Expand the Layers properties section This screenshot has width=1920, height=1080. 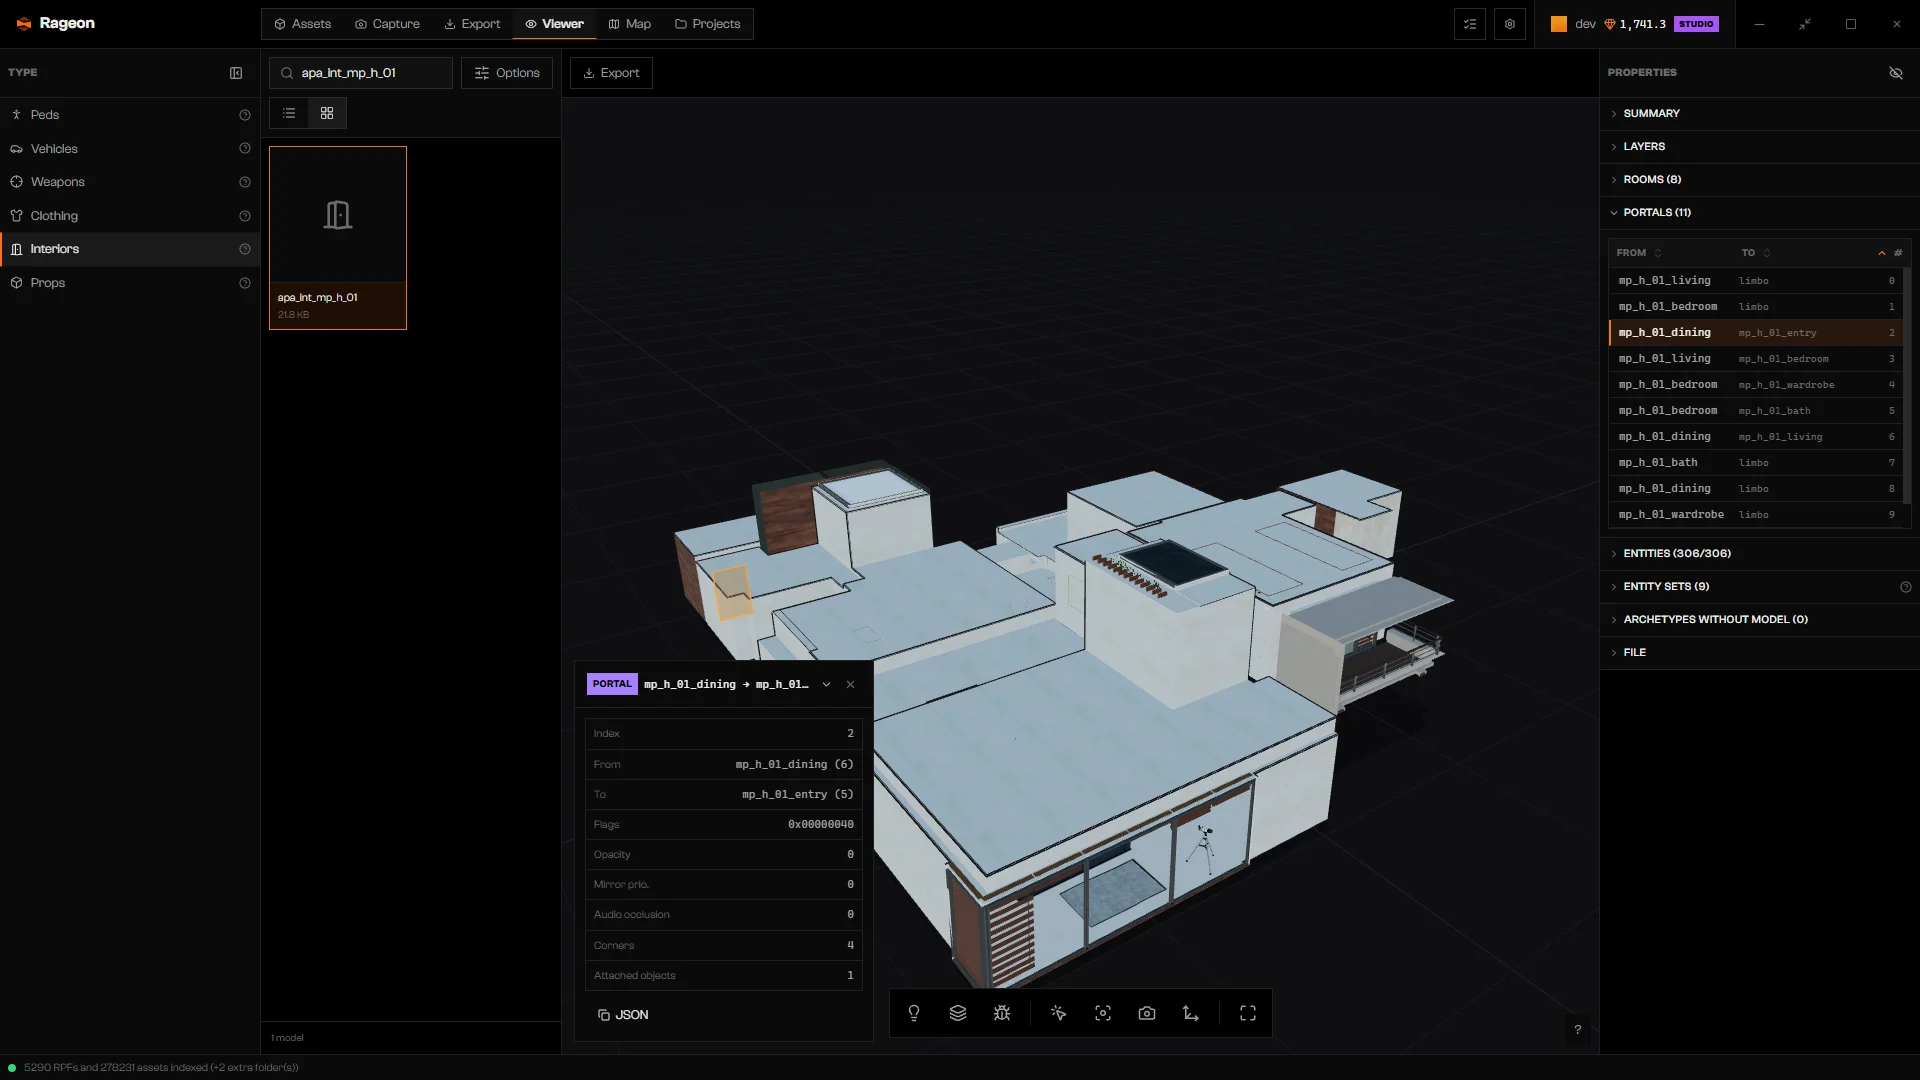pos(1760,146)
